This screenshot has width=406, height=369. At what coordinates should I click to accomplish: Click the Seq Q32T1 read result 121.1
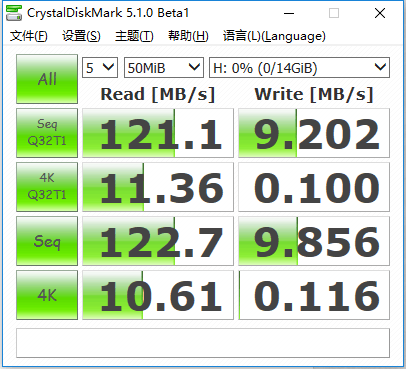(158, 133)
